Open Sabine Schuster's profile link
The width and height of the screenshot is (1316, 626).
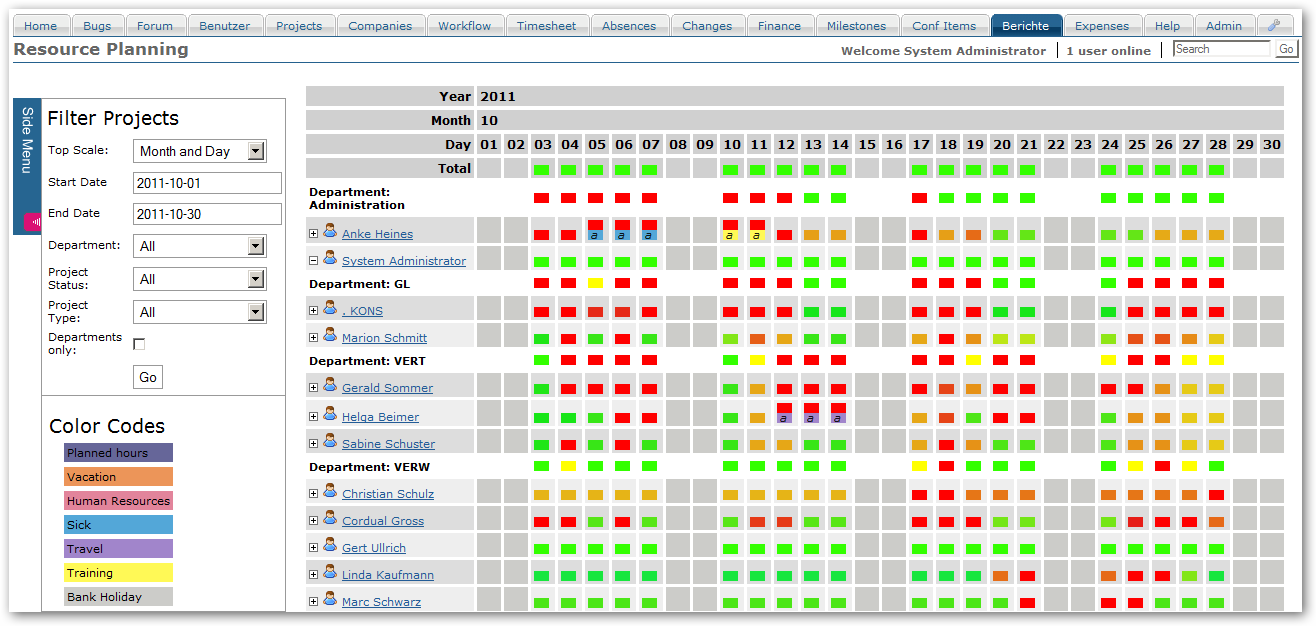click(x=388, y=443)
